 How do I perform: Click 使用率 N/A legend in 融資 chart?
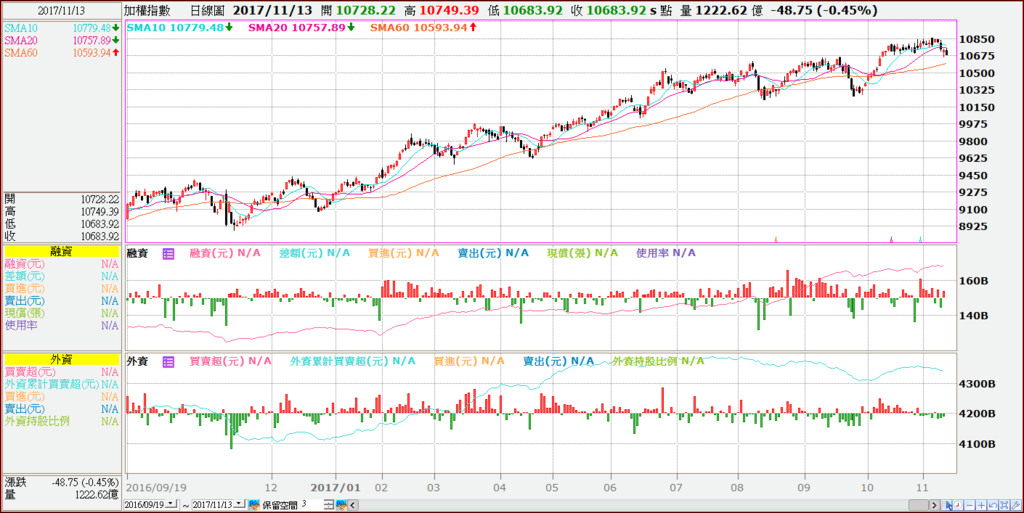tap(665, 253)
